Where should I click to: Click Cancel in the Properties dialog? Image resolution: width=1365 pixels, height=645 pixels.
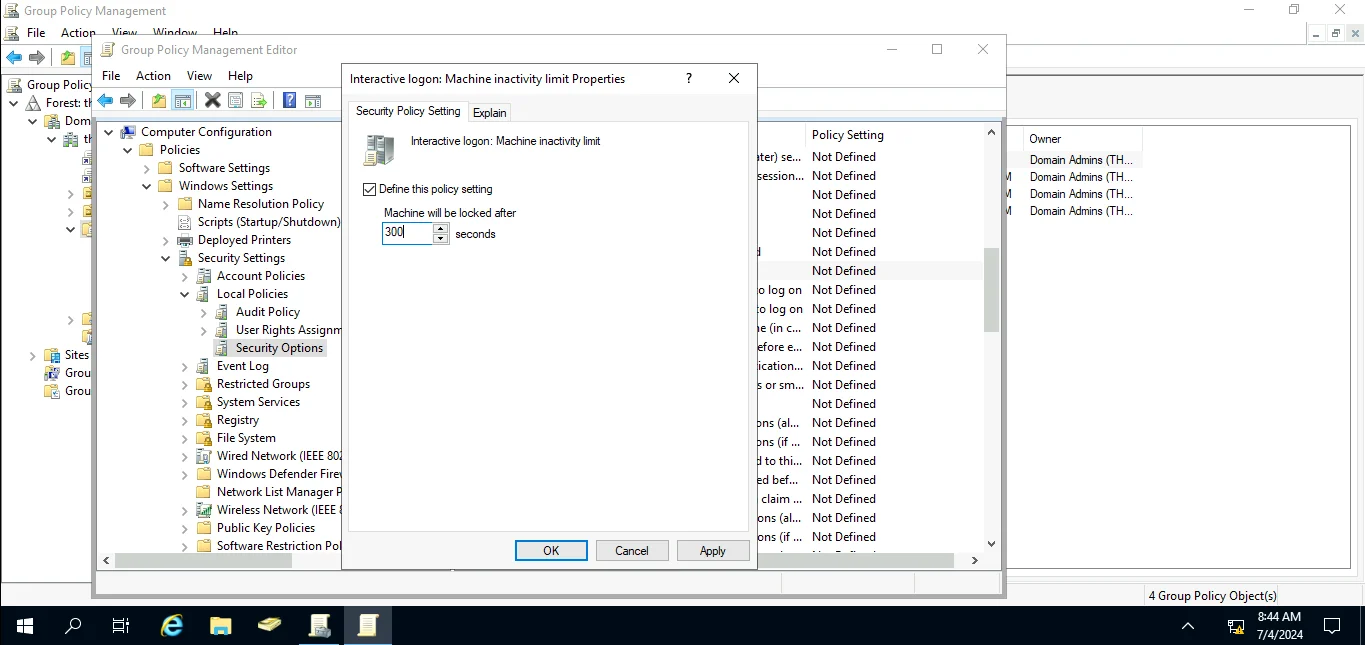[632, 551]
